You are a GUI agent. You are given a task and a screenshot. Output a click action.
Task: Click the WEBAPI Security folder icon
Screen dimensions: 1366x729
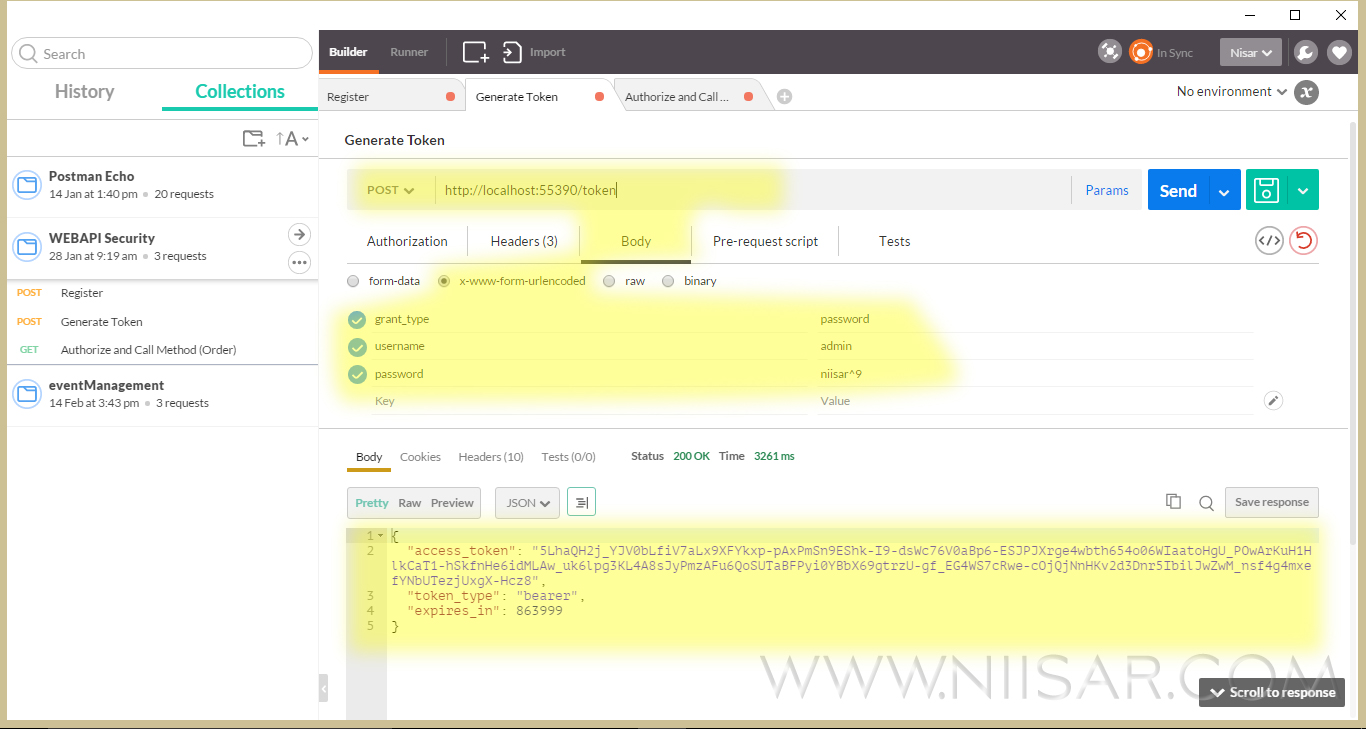pyautogui.click(x=26, y=246)
